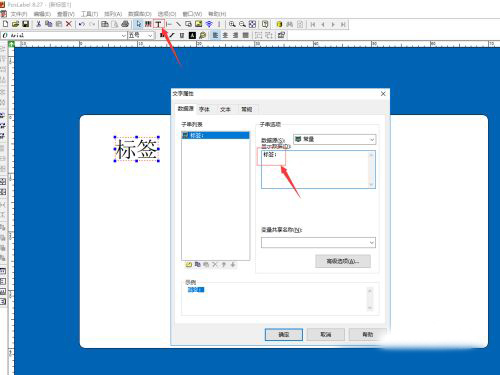The height and width of the screenshot is (375, 500).
Task: Click the 高级选项 button
Action: pyautogui.click(x=343, y=261)
